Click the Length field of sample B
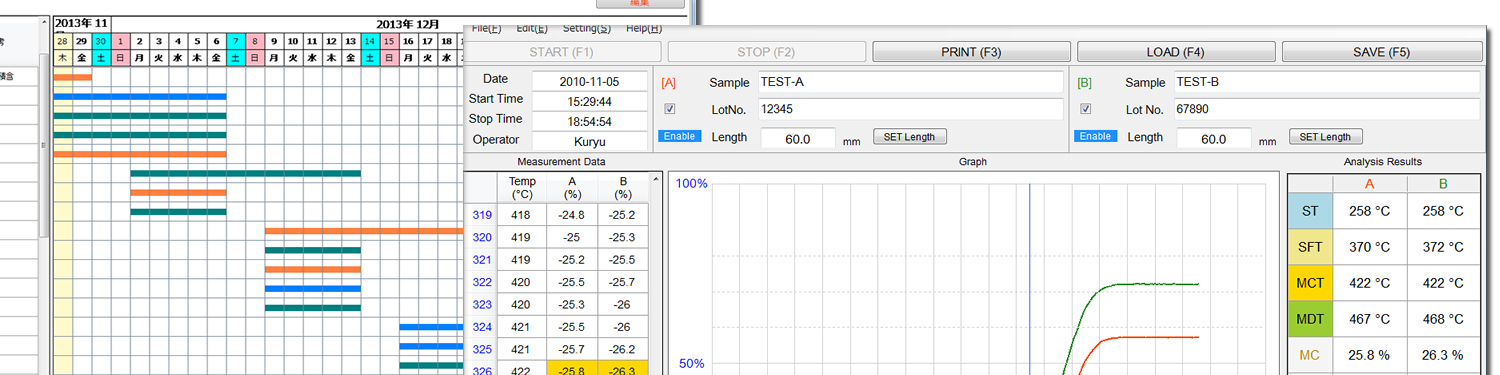Screen dimensions: 1500x375 [x=1214, y=139]
